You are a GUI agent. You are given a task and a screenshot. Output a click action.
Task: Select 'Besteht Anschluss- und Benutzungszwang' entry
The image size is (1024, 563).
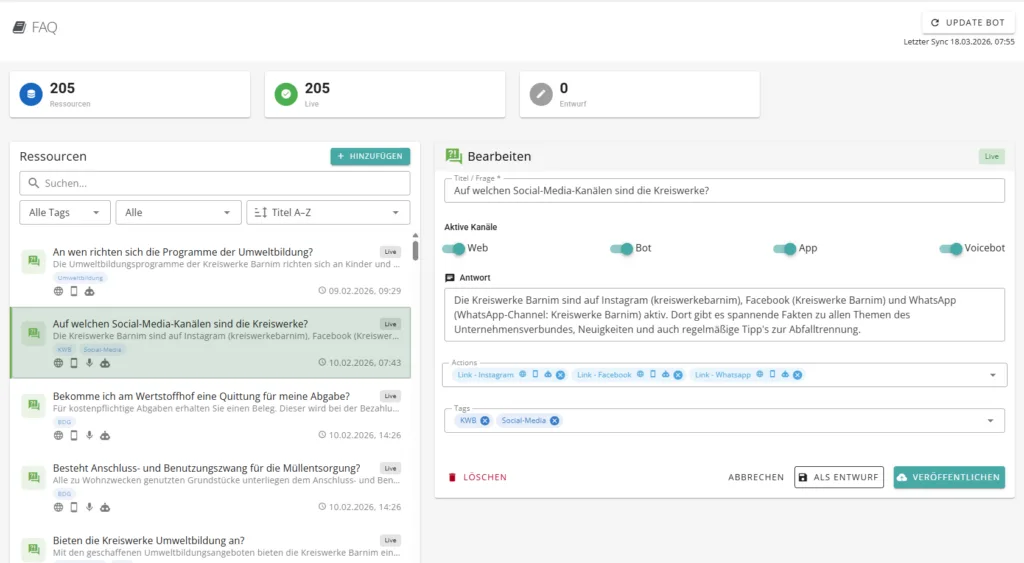[x=210, y=487]
